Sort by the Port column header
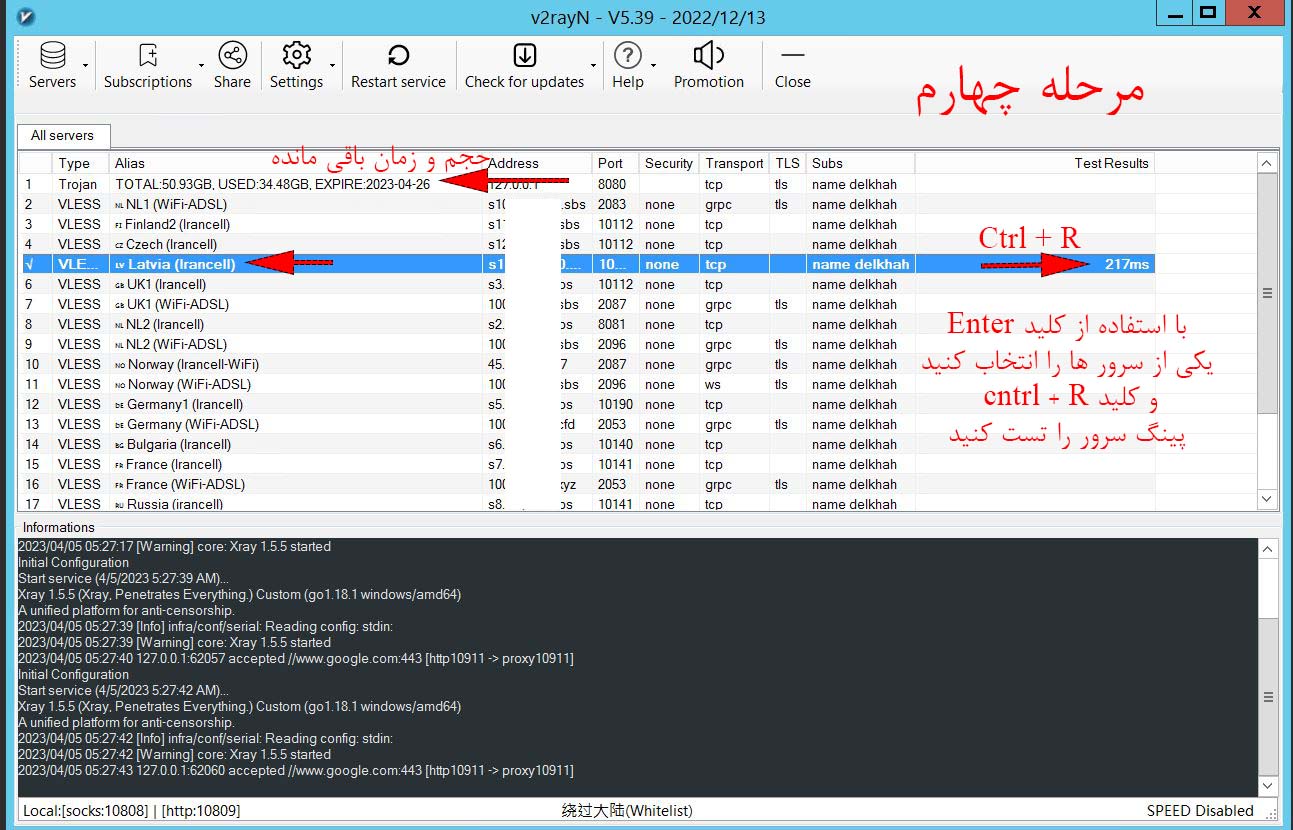The height and width of the screenshot is (830, 1293). (x=616, y=163)
